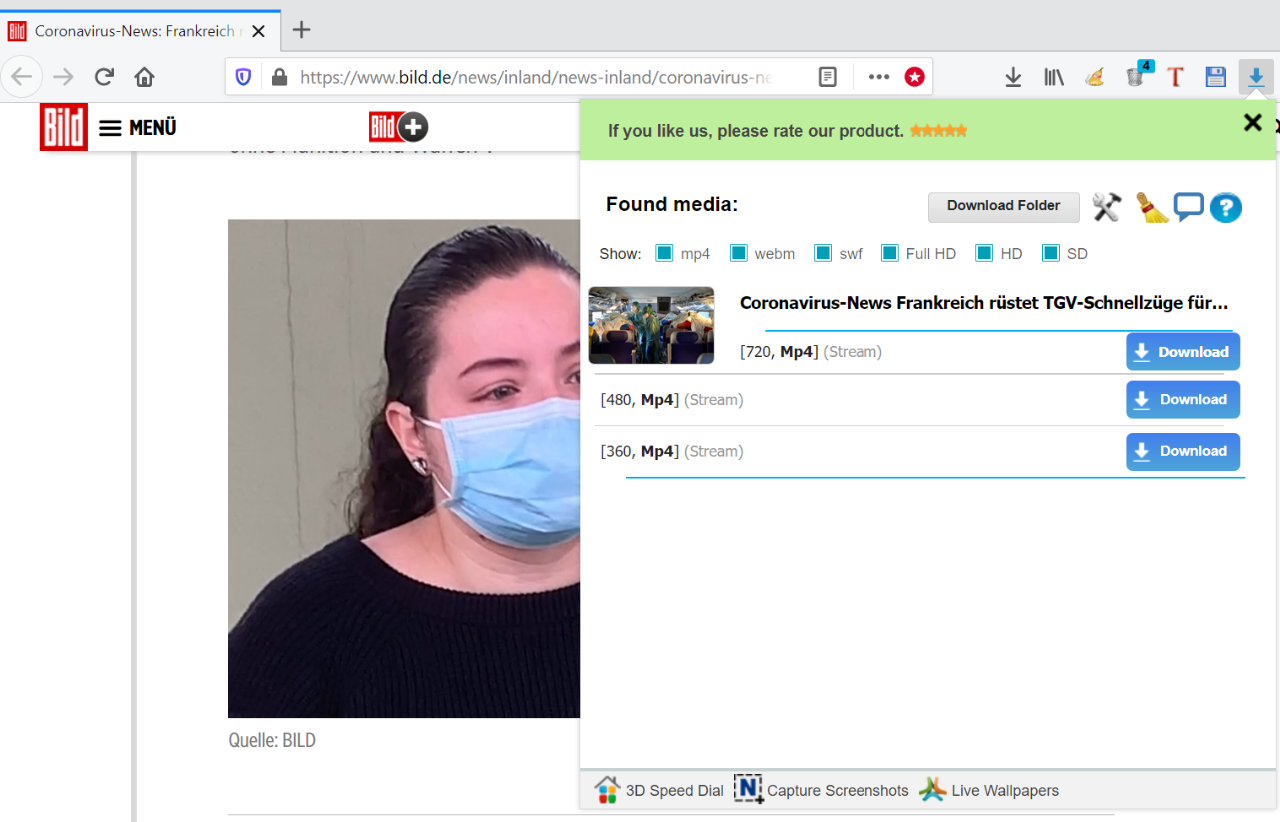This screenshot has height=822, width=1280.
Task: Click the red star extension icon in address bar
Action: [914, 76]
